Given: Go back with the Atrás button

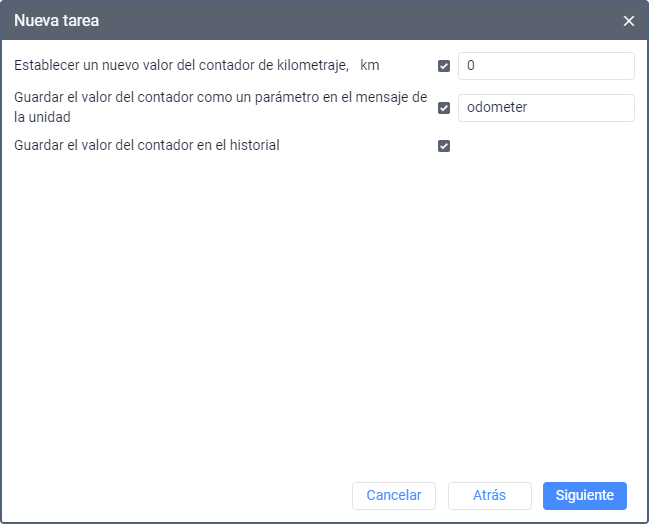Looking at the screenshot, I should (x=489, y=495).
